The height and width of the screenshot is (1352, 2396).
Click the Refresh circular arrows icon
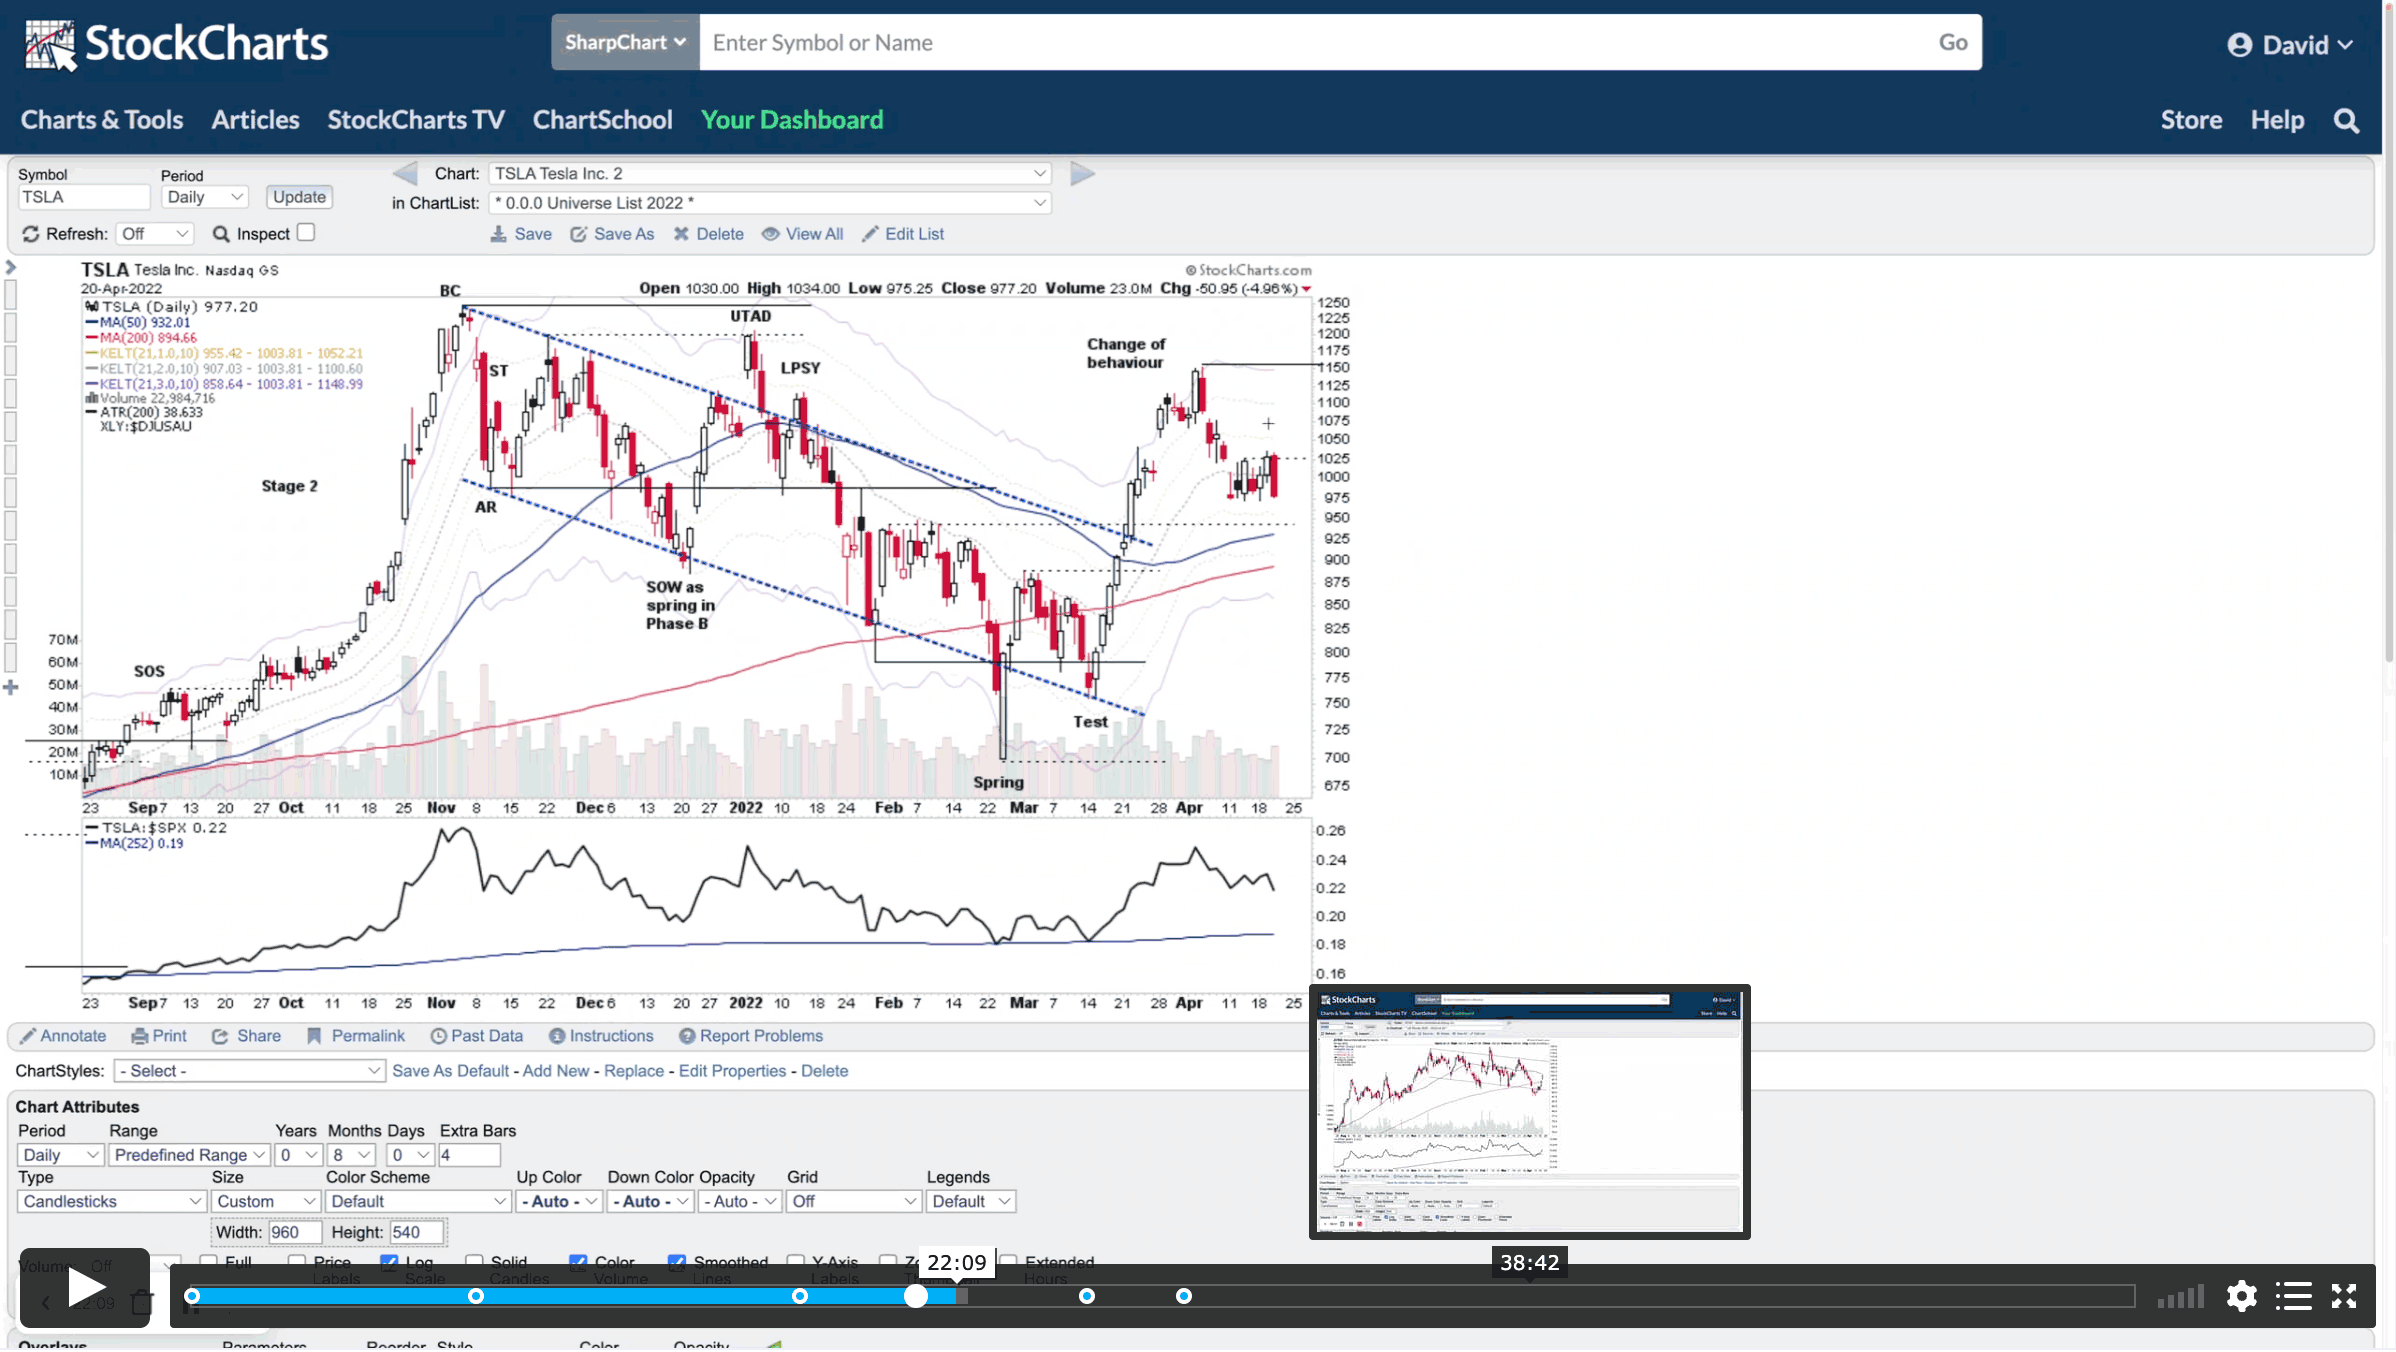tap(31, 234)
